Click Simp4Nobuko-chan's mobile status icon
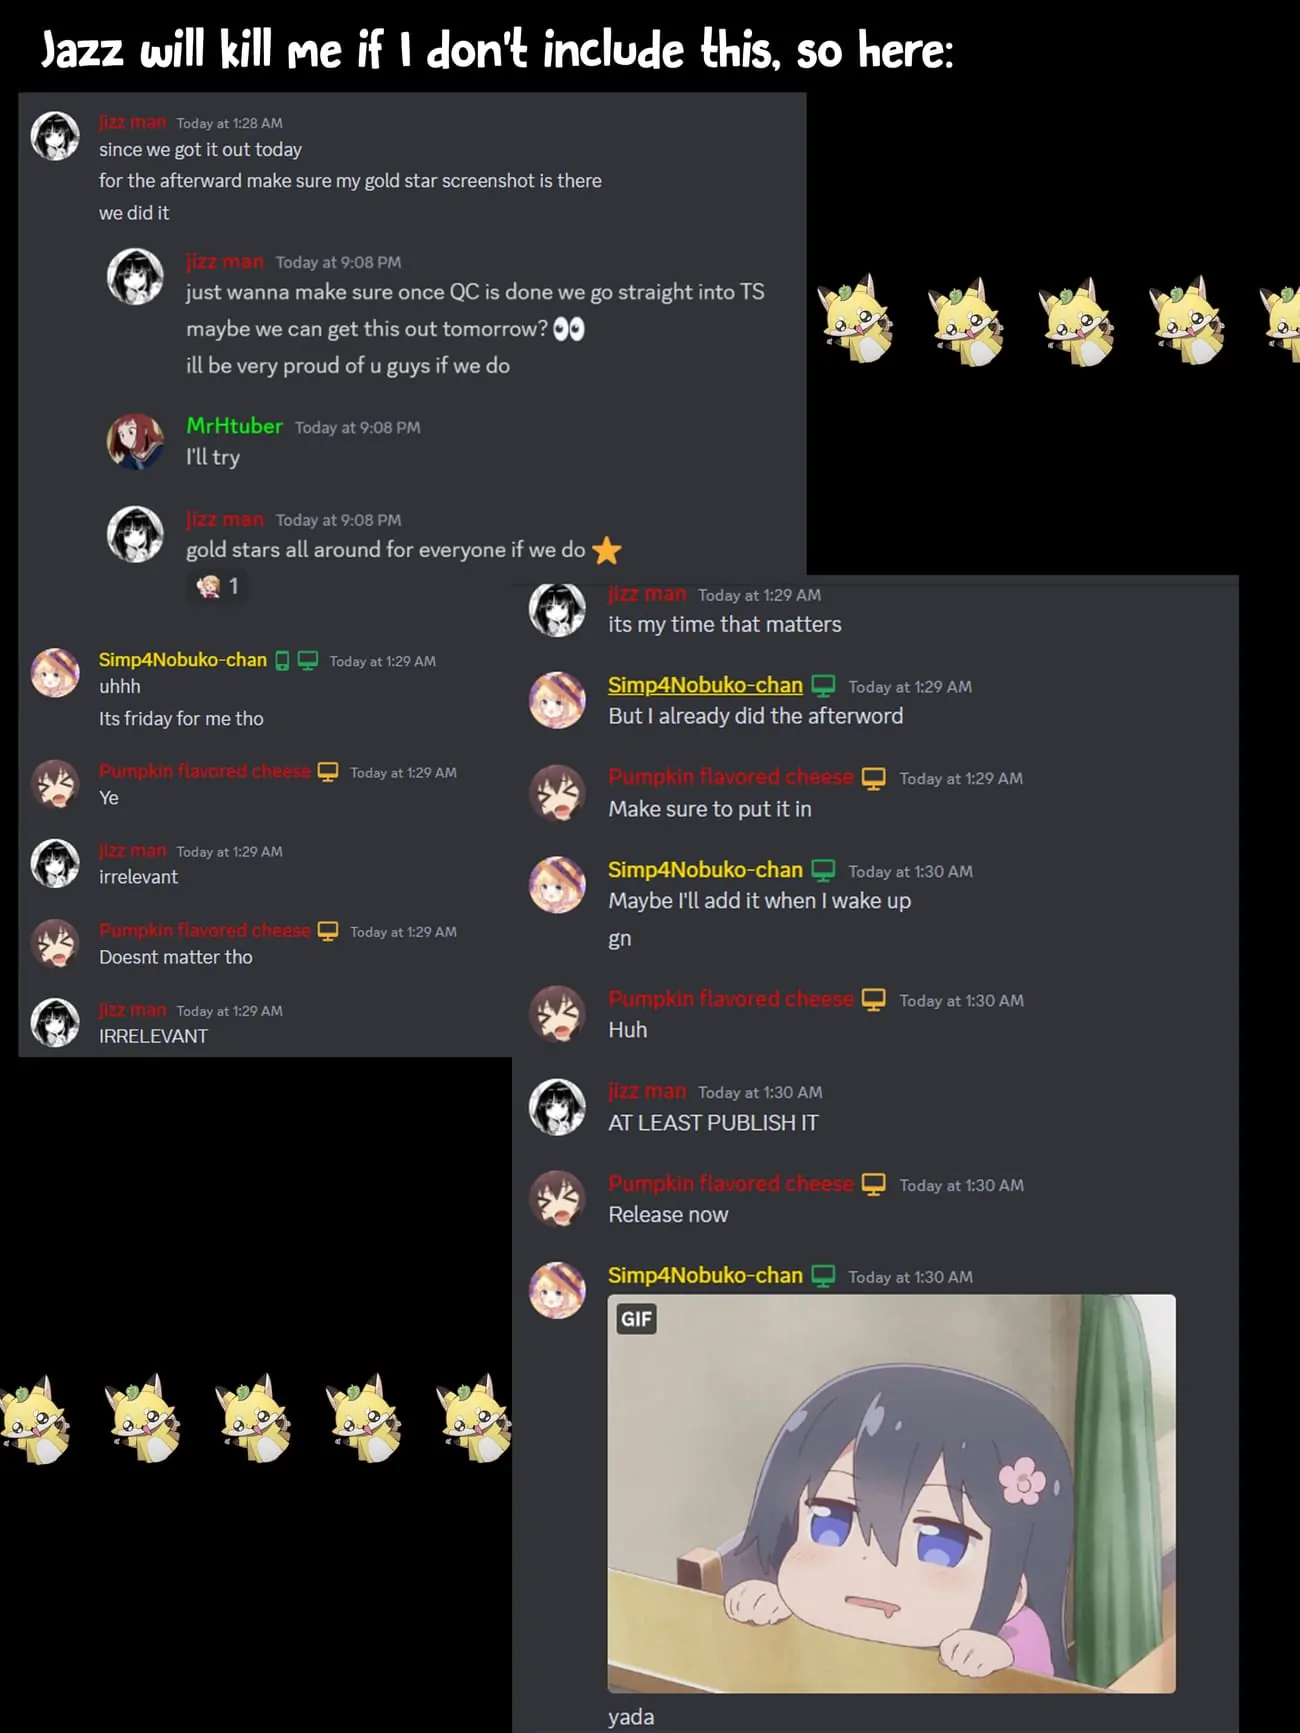Image resolution: width=1300 pixels, height=1733 pixels. point(282,661)
